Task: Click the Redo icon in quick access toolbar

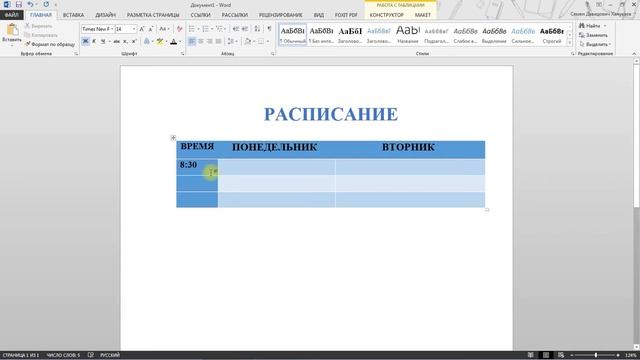Action: (x=46, y=4)
